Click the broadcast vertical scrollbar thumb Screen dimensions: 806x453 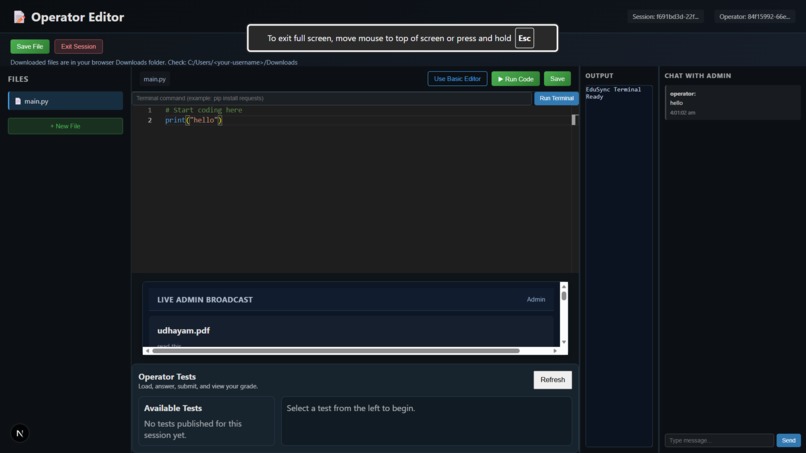point(564,296)
